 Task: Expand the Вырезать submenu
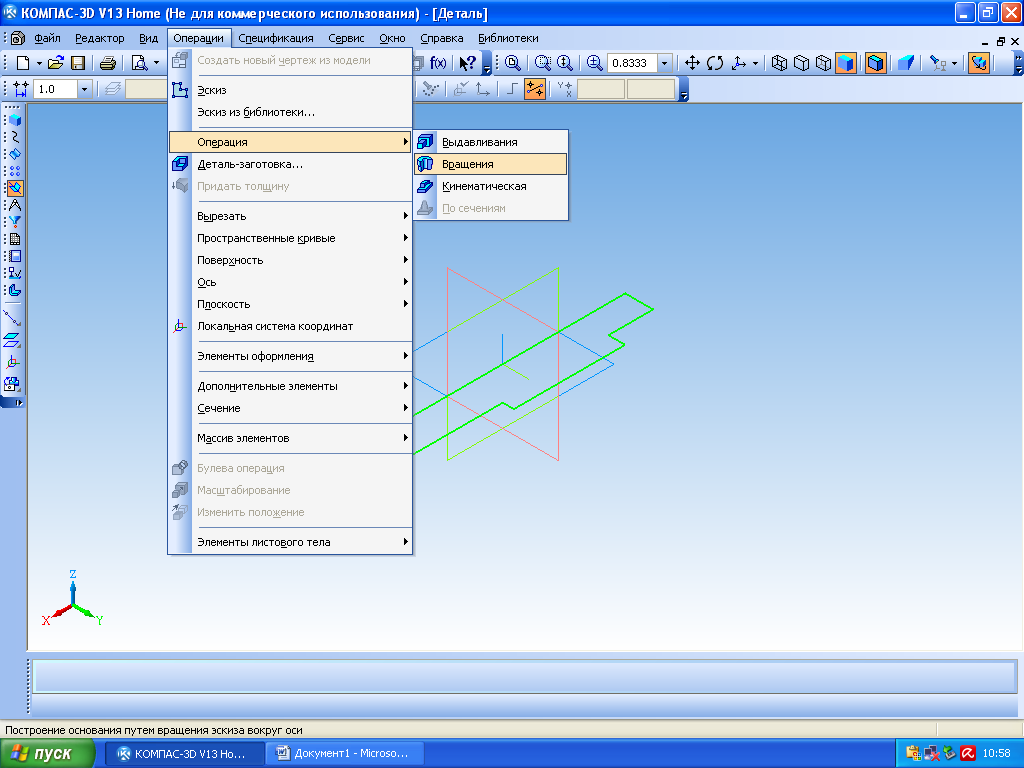click(290, 216)
